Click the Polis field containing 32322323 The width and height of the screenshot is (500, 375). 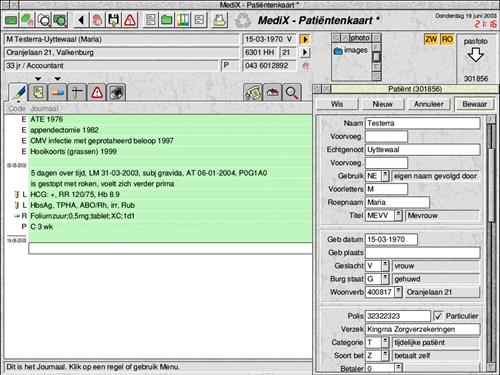pos(398,316)
